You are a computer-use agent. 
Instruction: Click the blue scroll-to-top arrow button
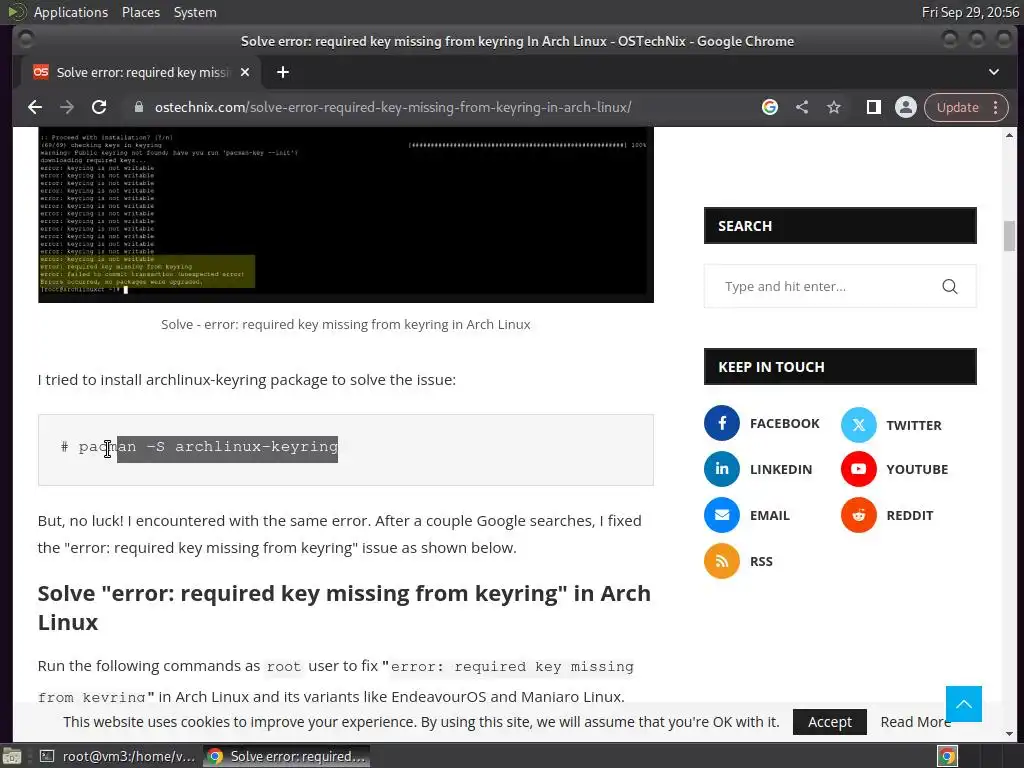963,703
